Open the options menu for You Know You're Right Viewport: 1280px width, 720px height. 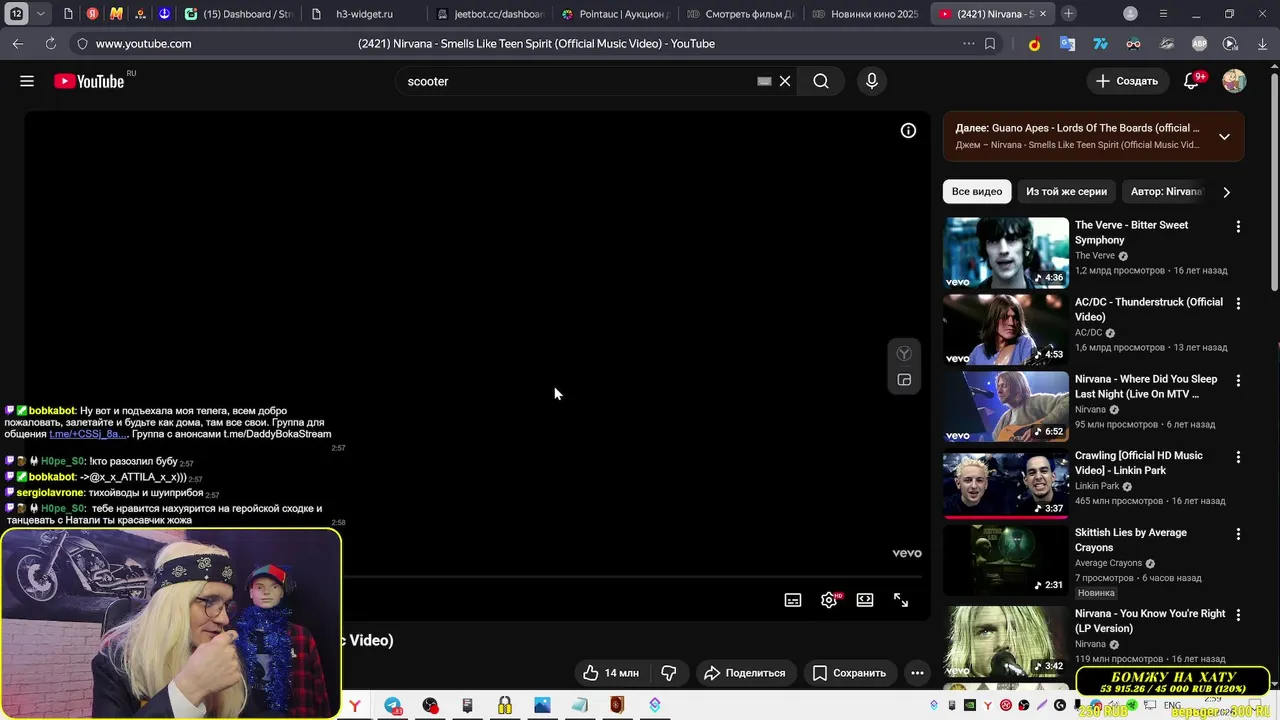click(x=1238, y=615)
